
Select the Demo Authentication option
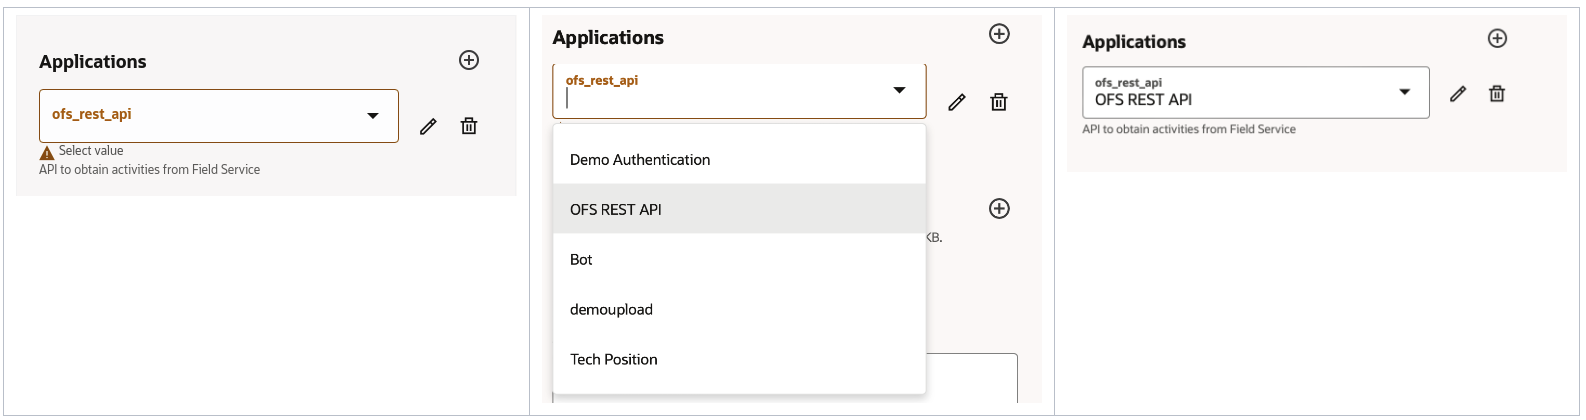point(640,160)
